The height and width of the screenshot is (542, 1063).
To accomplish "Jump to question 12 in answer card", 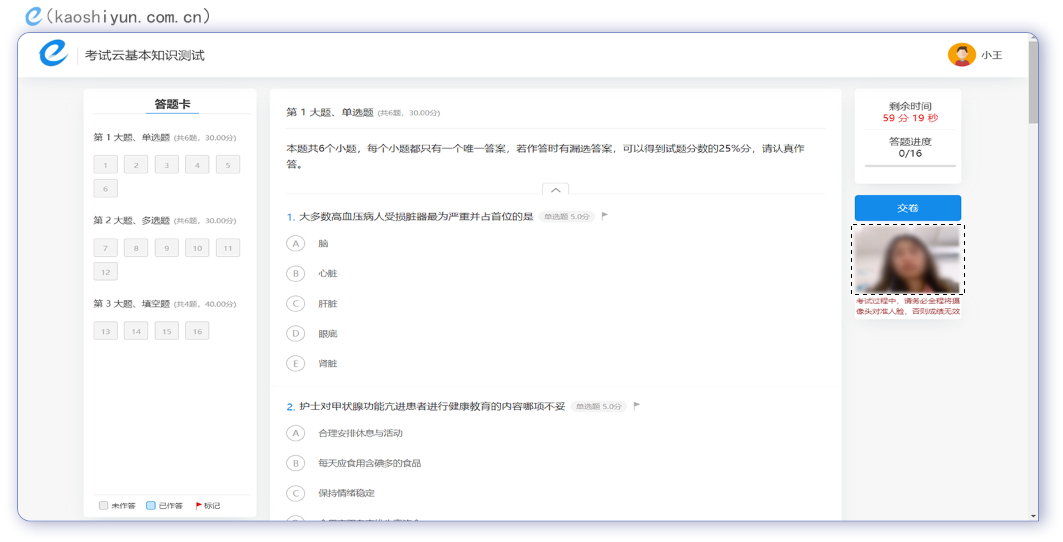I will coord(105,272).
